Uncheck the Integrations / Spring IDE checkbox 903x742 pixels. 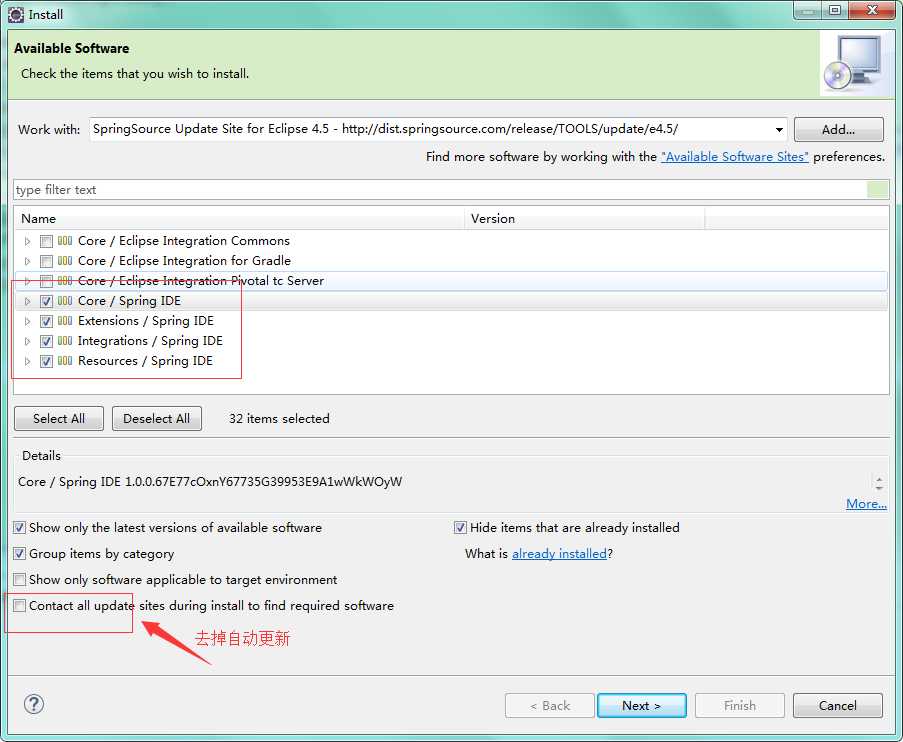pyautogui.click(x=47, y=342)
